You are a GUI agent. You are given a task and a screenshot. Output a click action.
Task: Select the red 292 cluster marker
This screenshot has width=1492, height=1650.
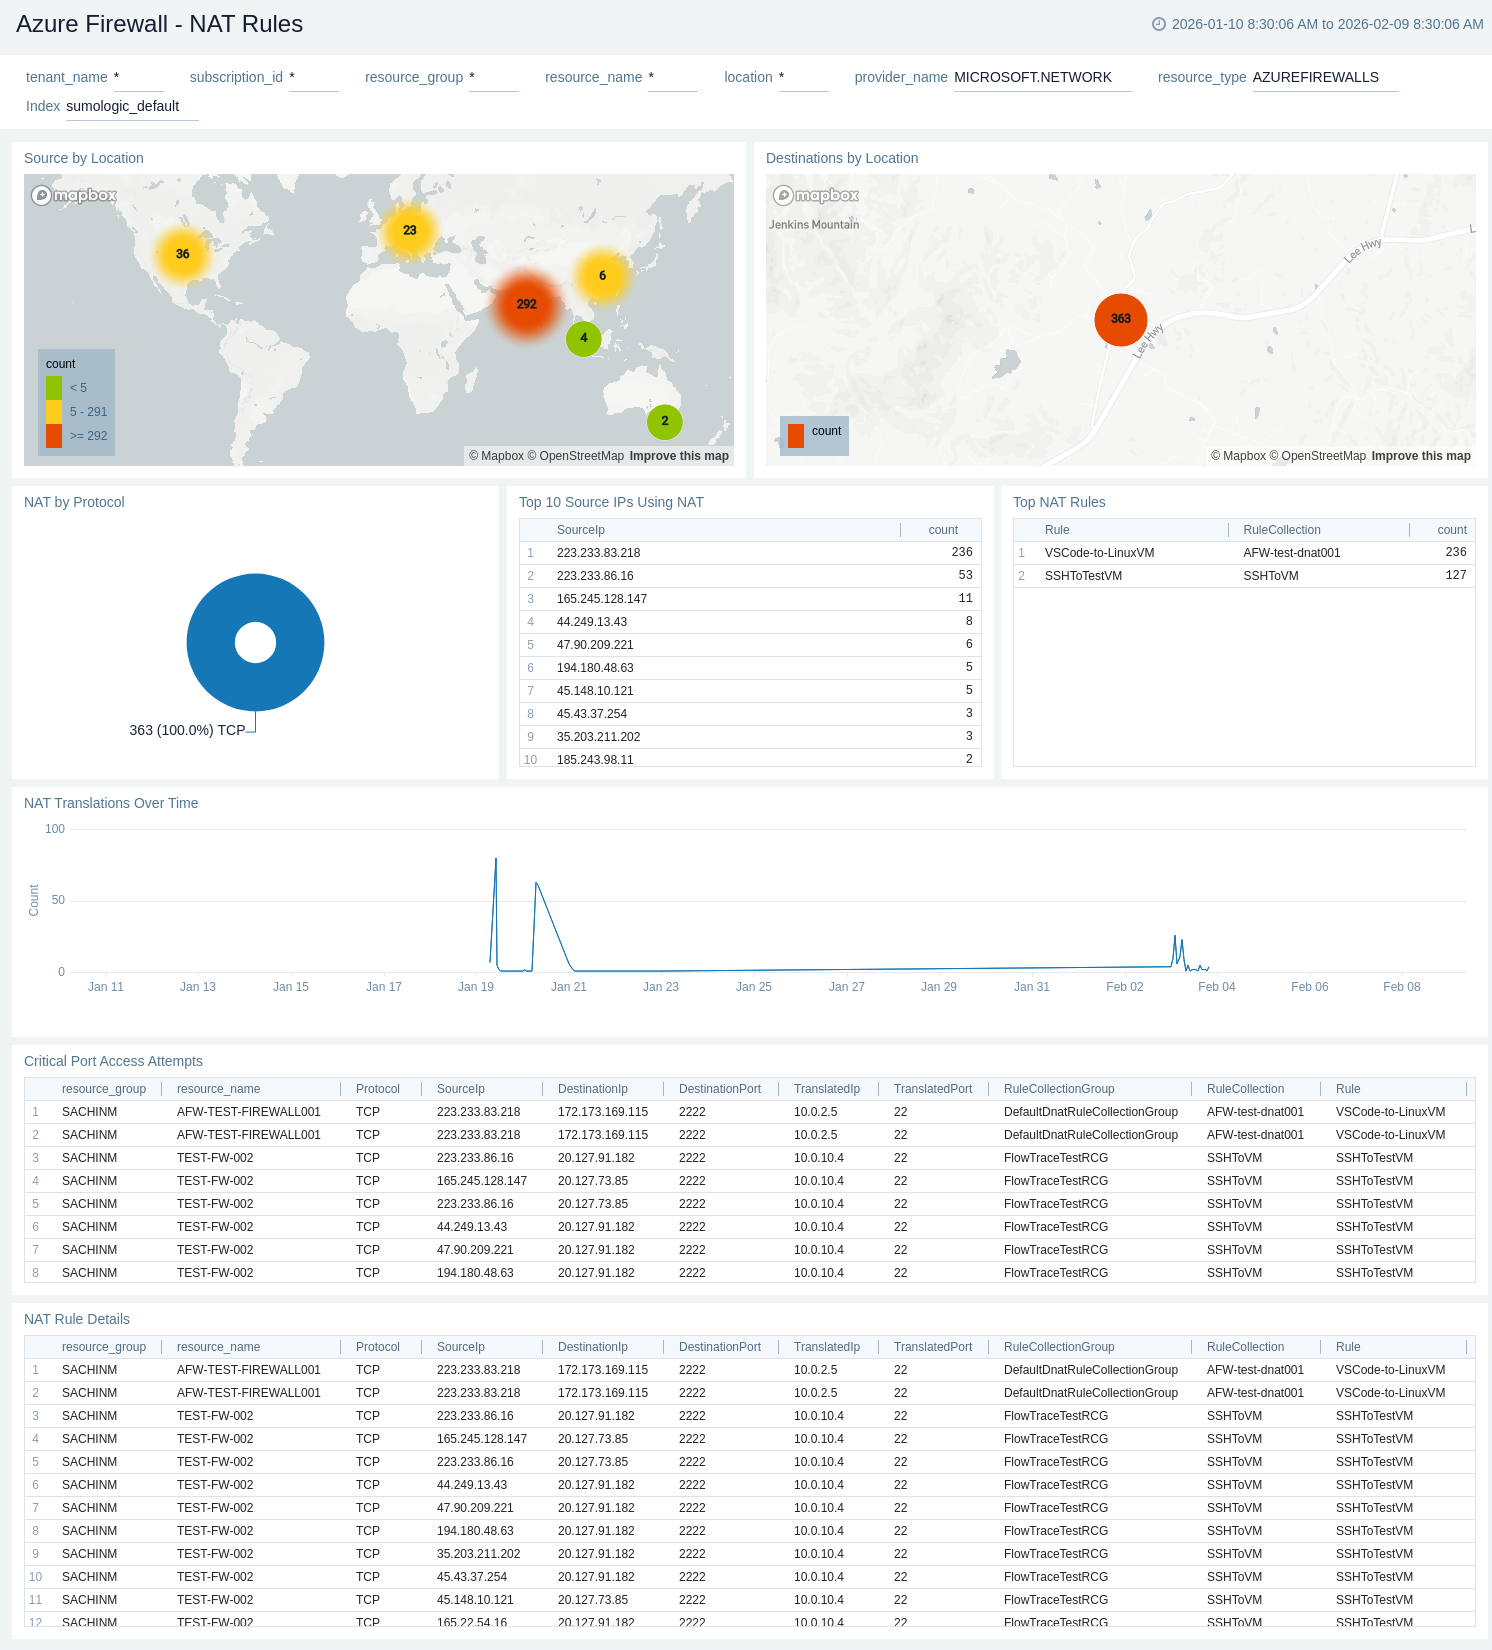coord(526,304)
